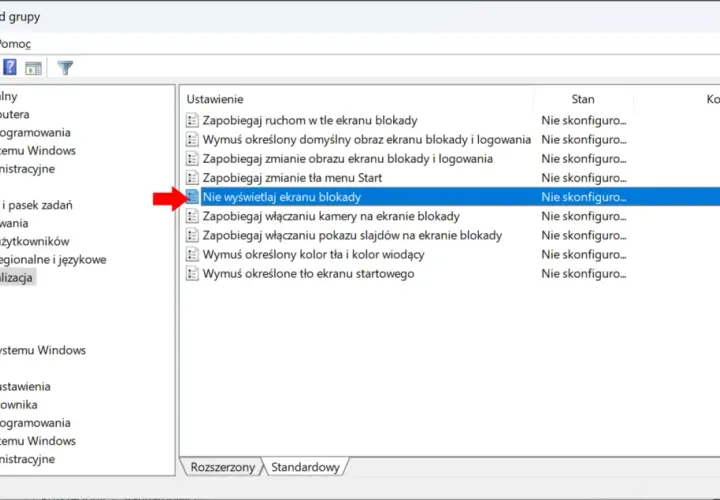Select Nie wyświetlaj ekranu blokady setting
The height and width of the screenshot is (500, 720).
click(281, 197)
